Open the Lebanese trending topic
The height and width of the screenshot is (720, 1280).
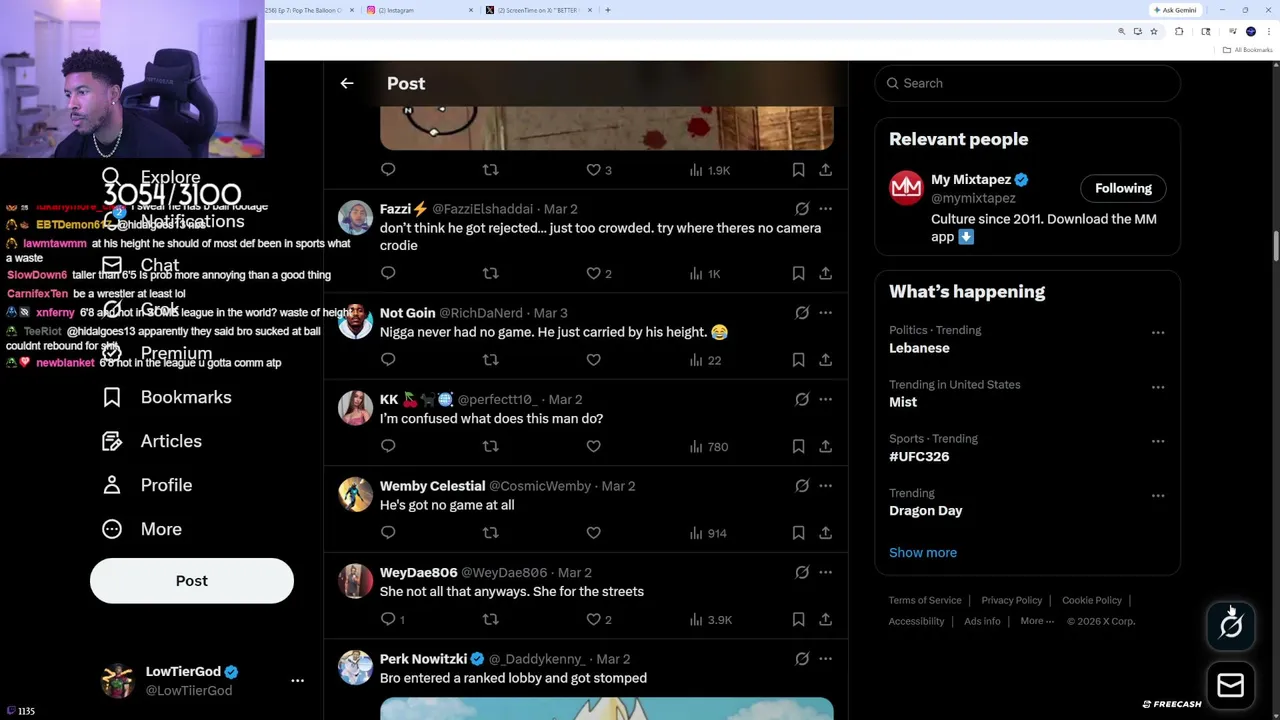[x=919, y=348]
